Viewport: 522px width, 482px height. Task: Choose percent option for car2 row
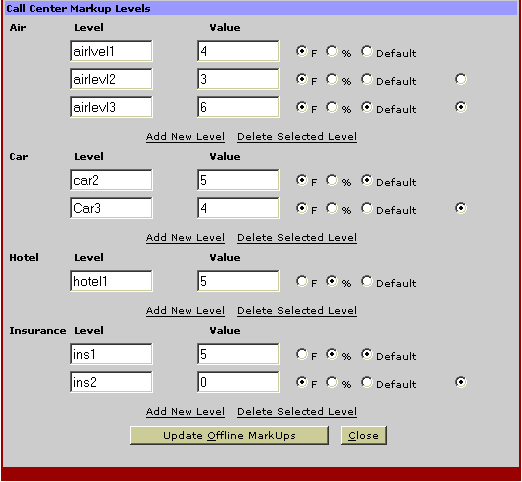point(332,180)
